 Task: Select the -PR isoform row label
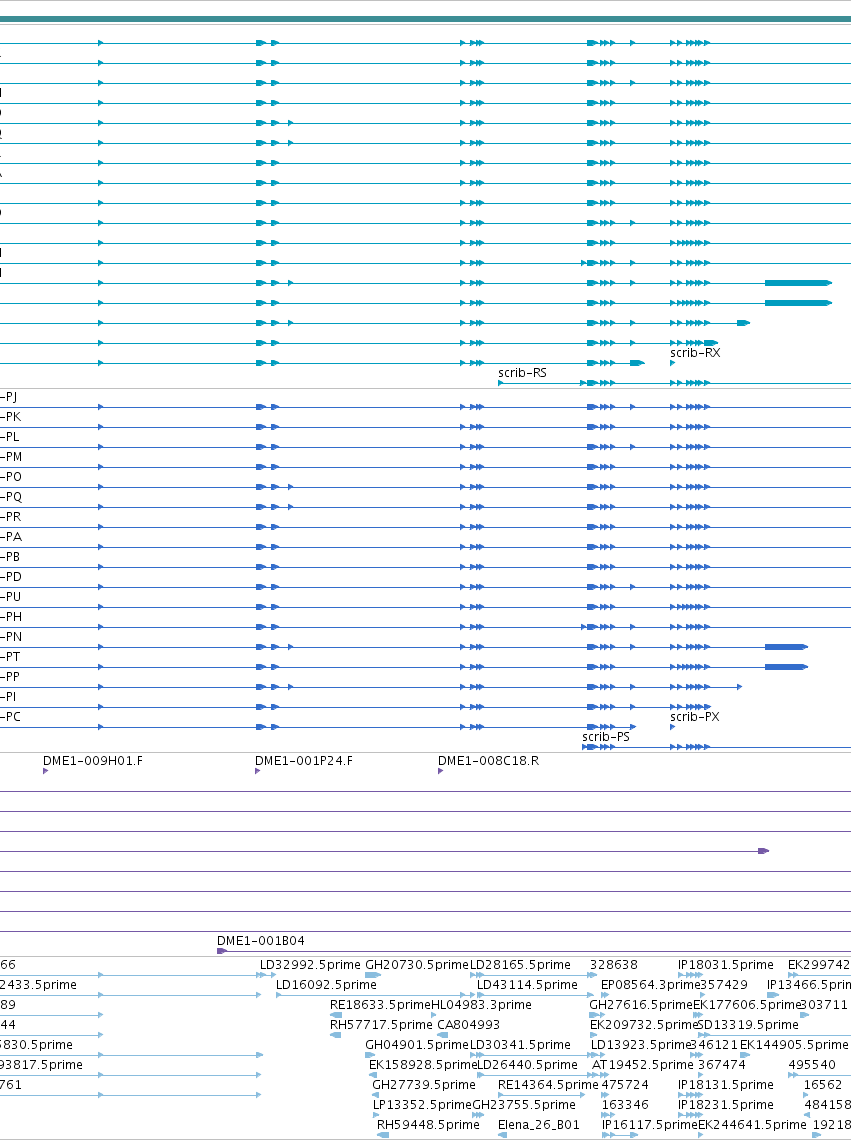coord(10,517)
